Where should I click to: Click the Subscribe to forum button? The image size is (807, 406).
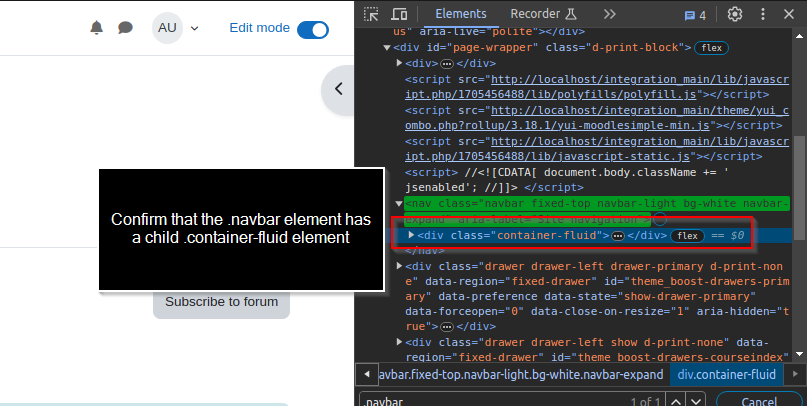(x=221, y=302)
